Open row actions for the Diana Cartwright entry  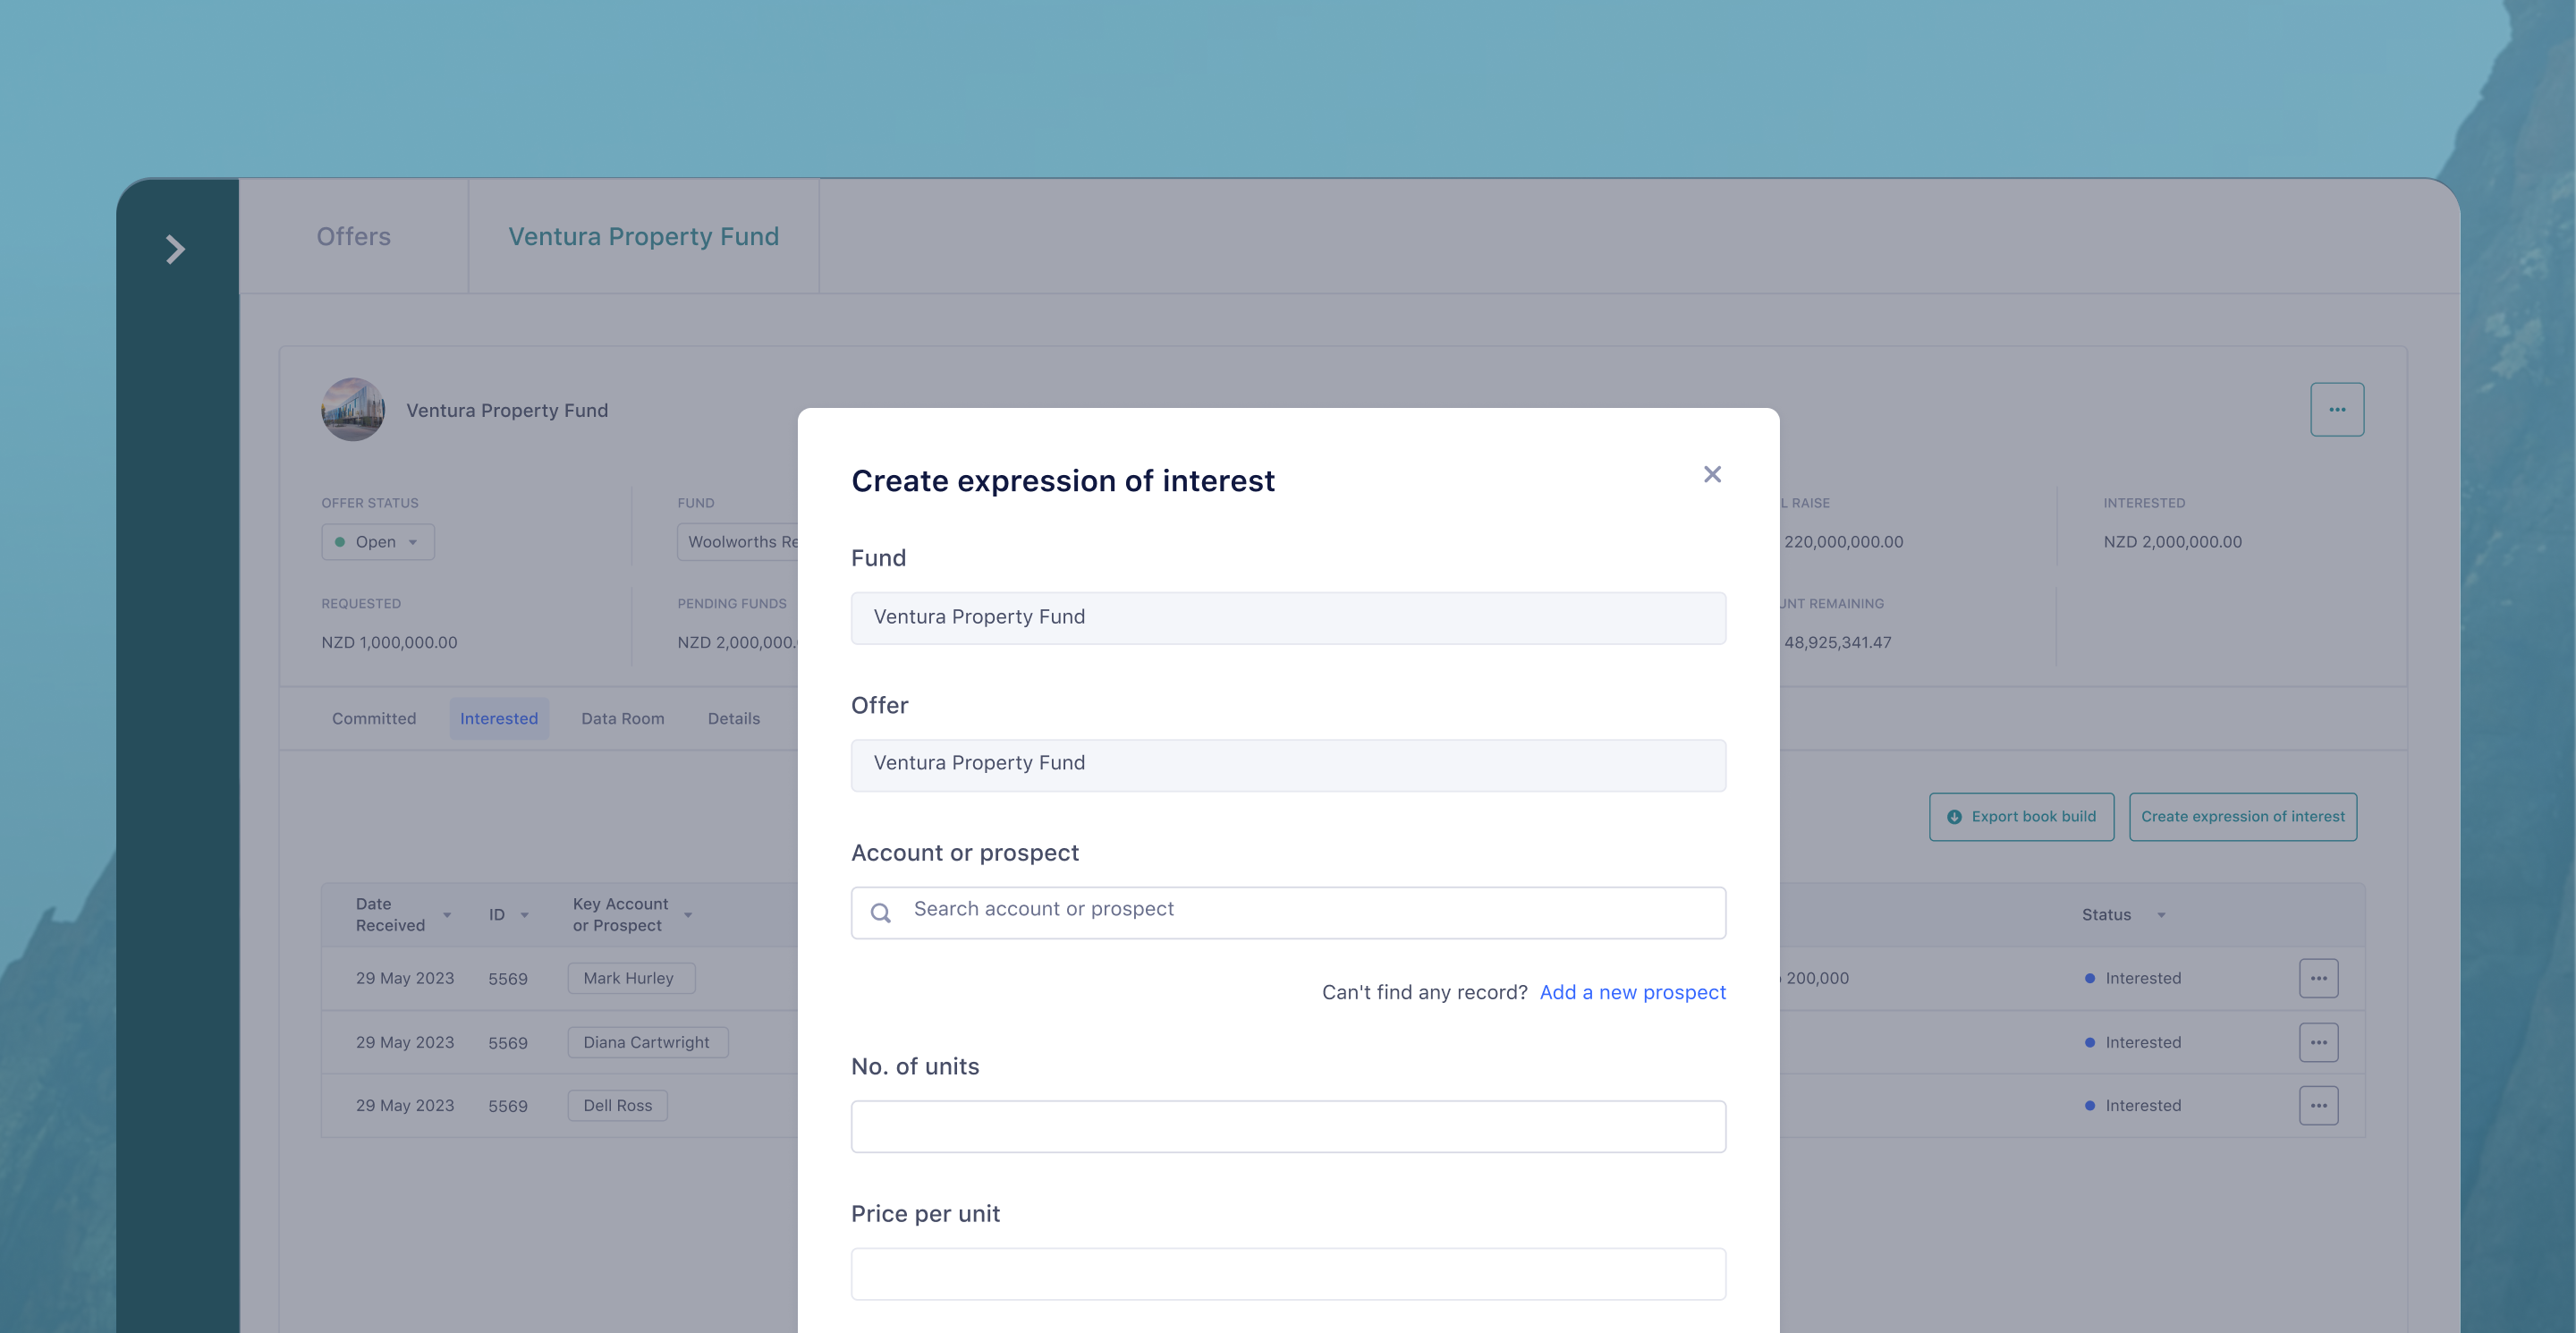coord(2318,1042)
